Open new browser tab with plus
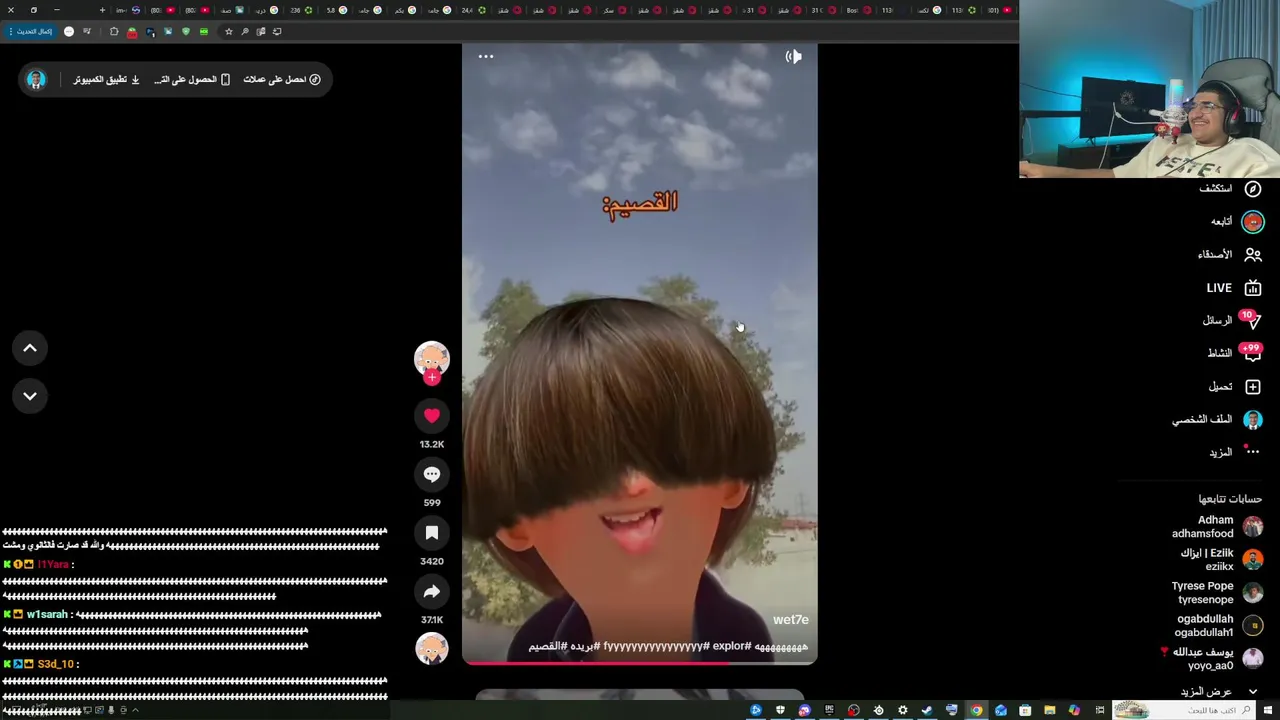This screenshot has width=1280, height=720. pyautogui.click(x=102, y=10)
